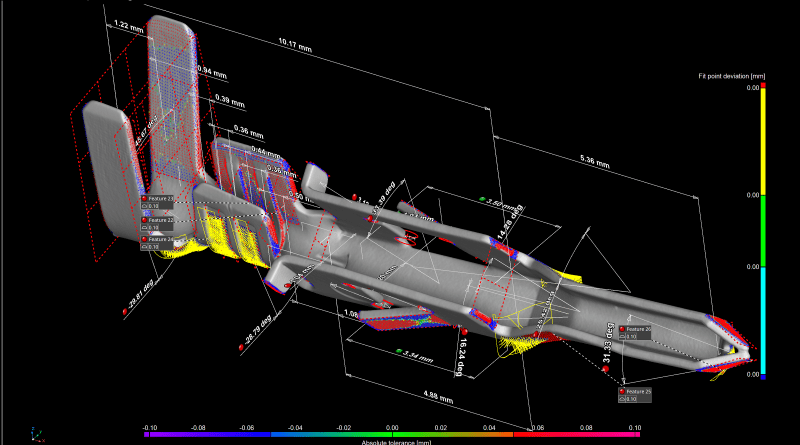
Task: Click the green indicator beside 3.34 mm
Action: coord(399,351)
